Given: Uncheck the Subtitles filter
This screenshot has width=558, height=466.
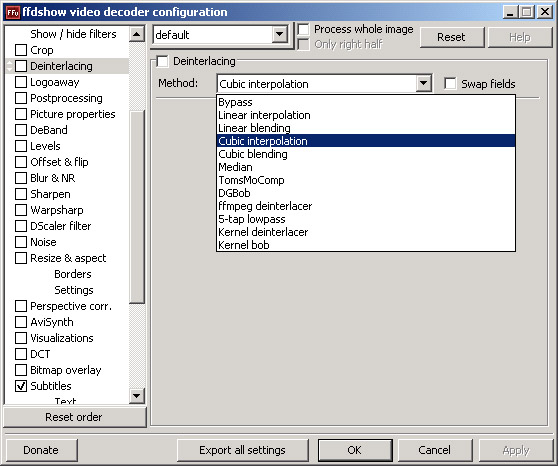Looking at the screenshot, I should [x=21, y=386].
